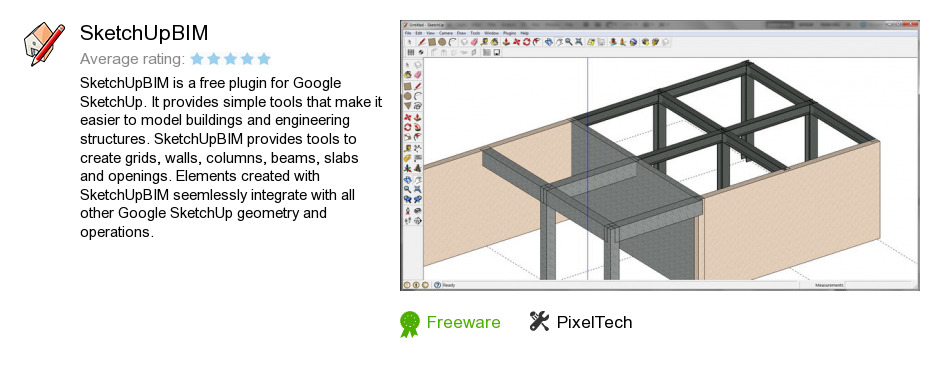Open the Help menu in SketchUp
The height and width of the screenshot is (368, 940).
(525, 33)
